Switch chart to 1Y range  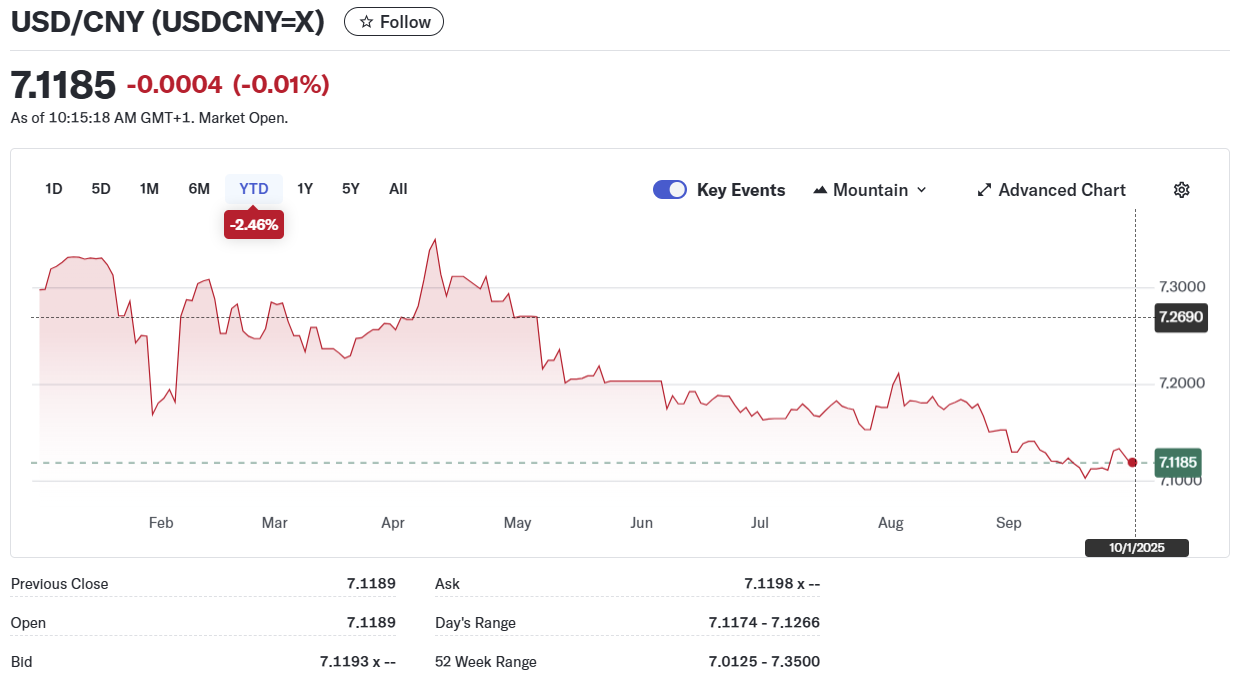[x=305, y=189]
